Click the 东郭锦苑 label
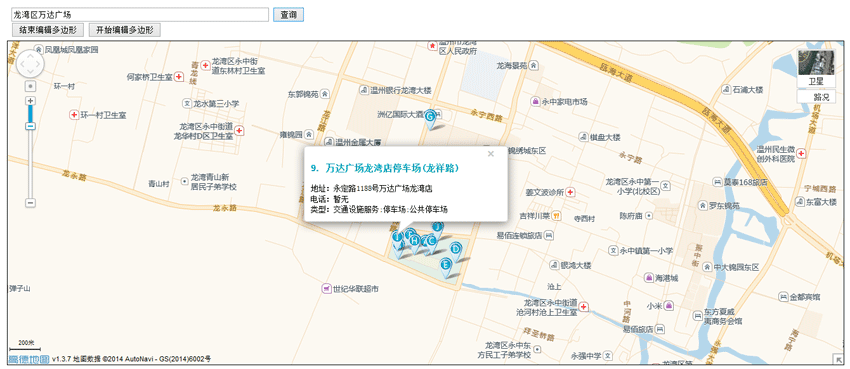This screenshot has height=369, width=850. 303,94
